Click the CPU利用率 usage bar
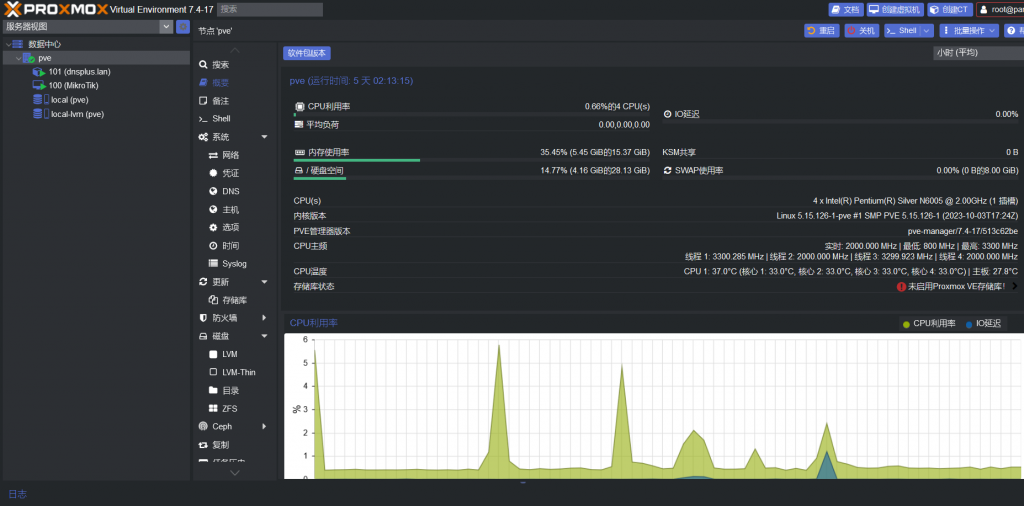This screenshot has height=506, width=1024. click(x=472, y=114)
